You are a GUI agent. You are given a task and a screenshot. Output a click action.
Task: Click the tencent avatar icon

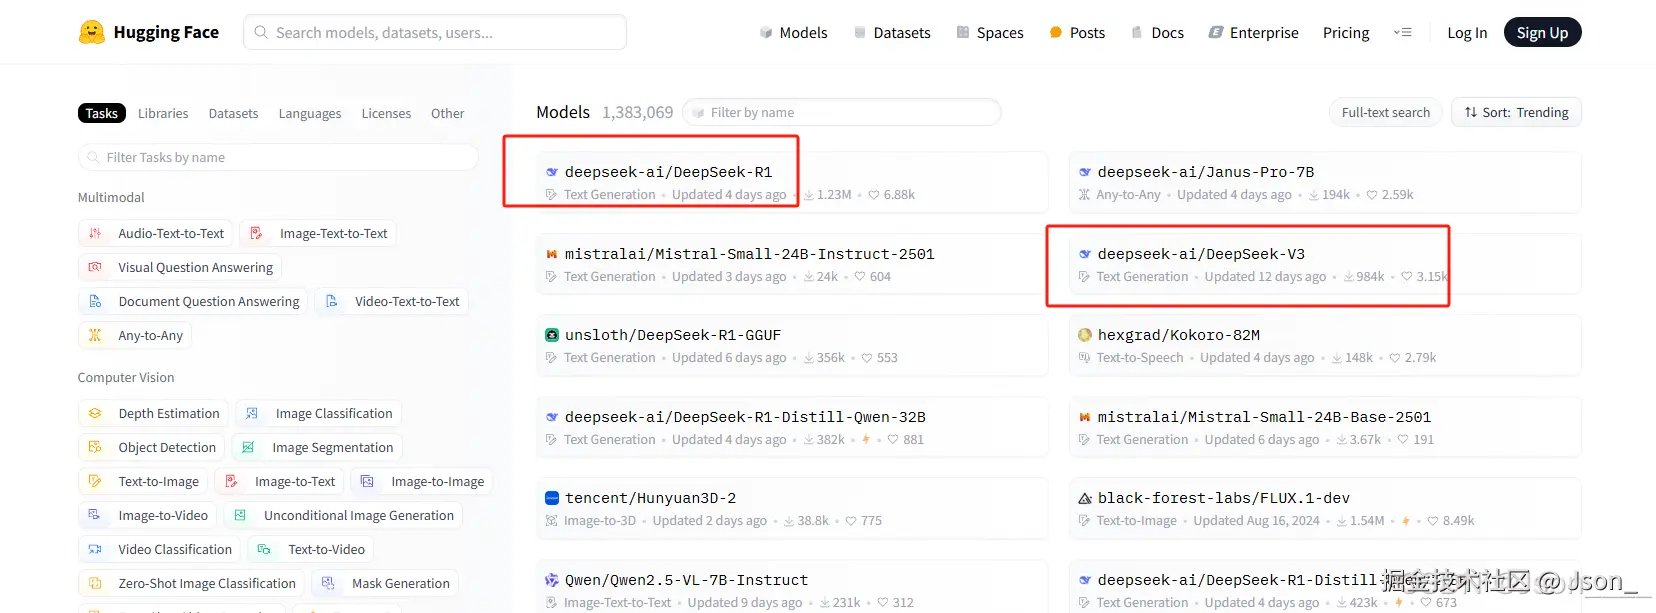tap(551, 498)
